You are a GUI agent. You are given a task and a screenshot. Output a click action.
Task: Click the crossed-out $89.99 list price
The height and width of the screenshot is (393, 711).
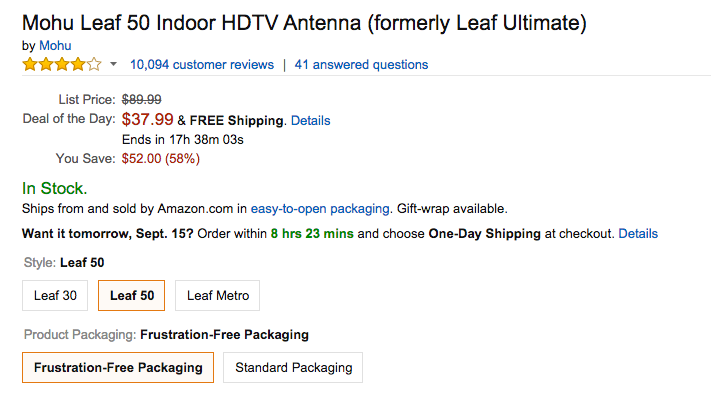tap(141, 99)
